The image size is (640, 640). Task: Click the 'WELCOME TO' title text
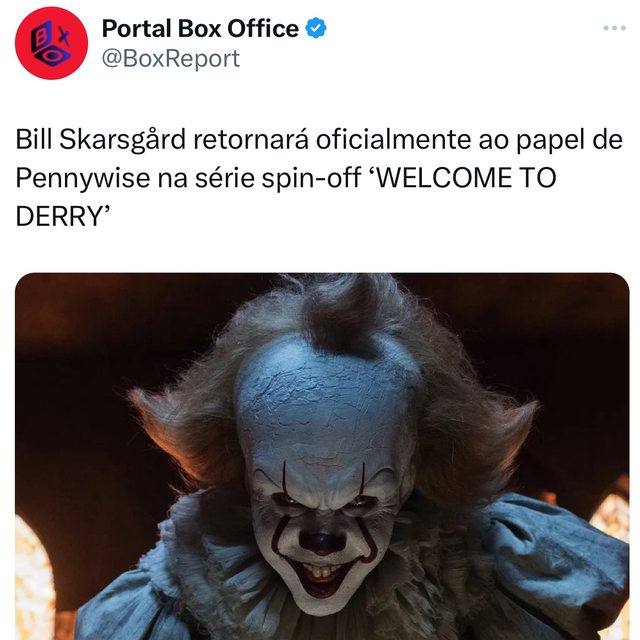(463, 178)
